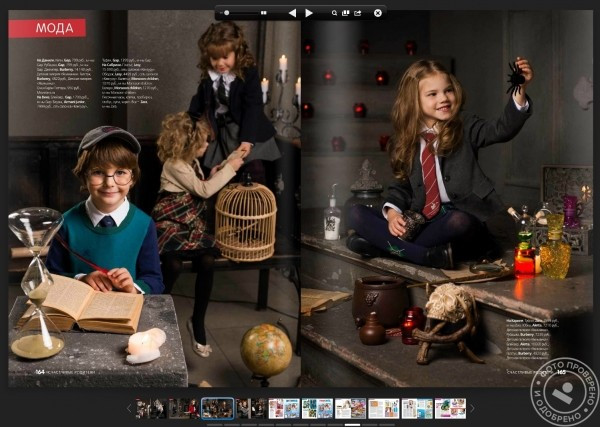This screenshot has height=427, width=600.
Task: Open the fifth thumbnail in the strip
Action: (x=283, y=408)
